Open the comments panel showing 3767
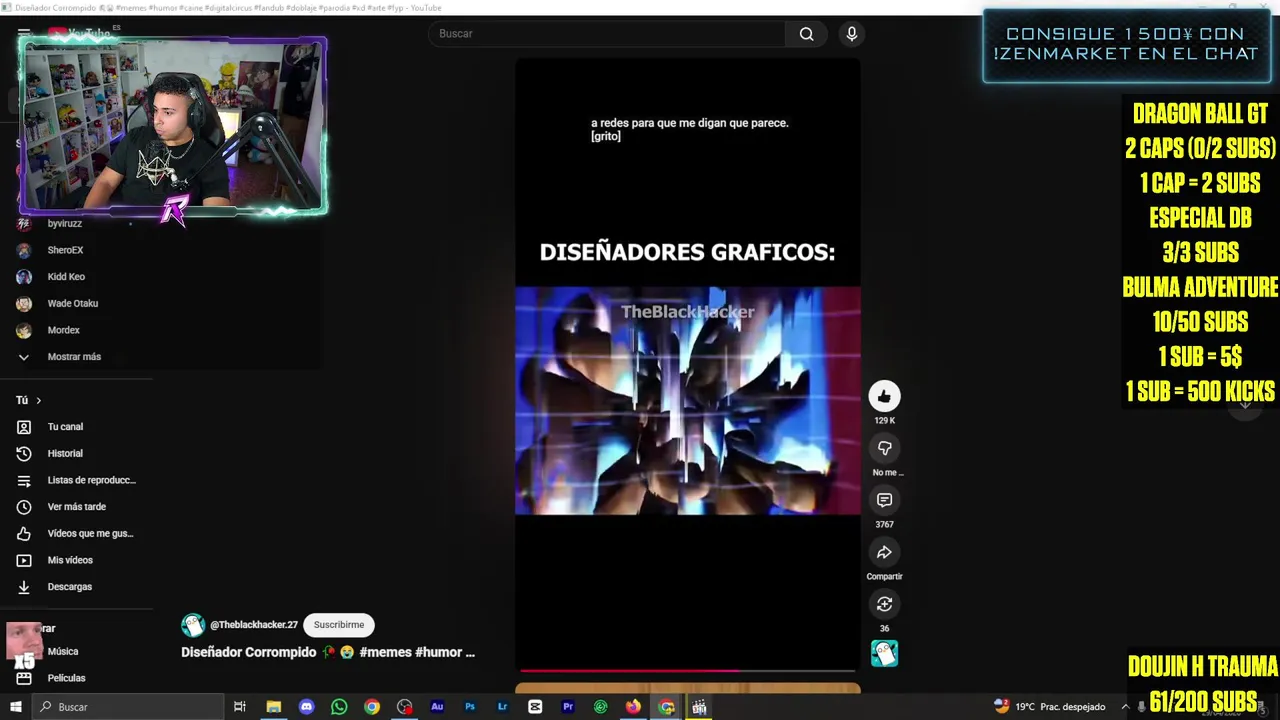Image resolution: width=1280 pixels, height=720 pixels. tap(884, 500)
